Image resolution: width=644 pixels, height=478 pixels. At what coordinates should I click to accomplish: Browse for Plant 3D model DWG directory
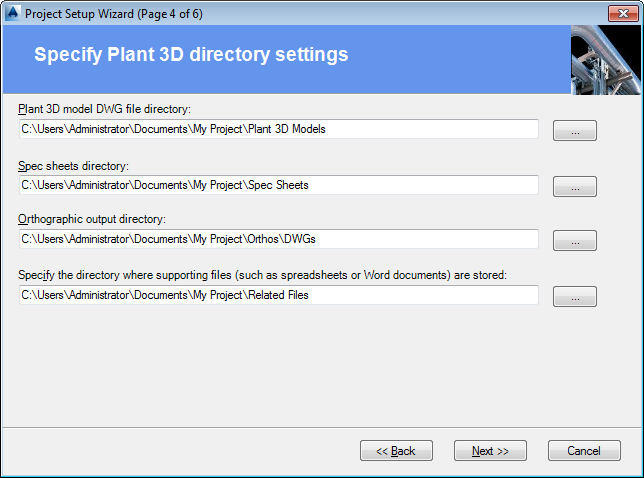(574, 131)
